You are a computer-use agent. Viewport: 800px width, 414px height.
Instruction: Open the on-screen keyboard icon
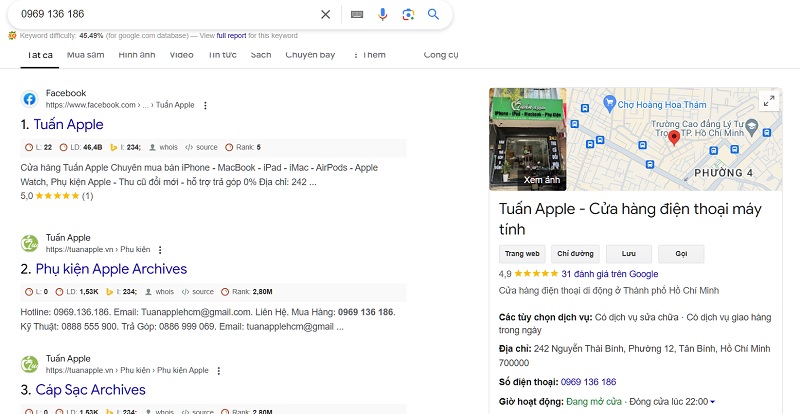click(357, 14)
